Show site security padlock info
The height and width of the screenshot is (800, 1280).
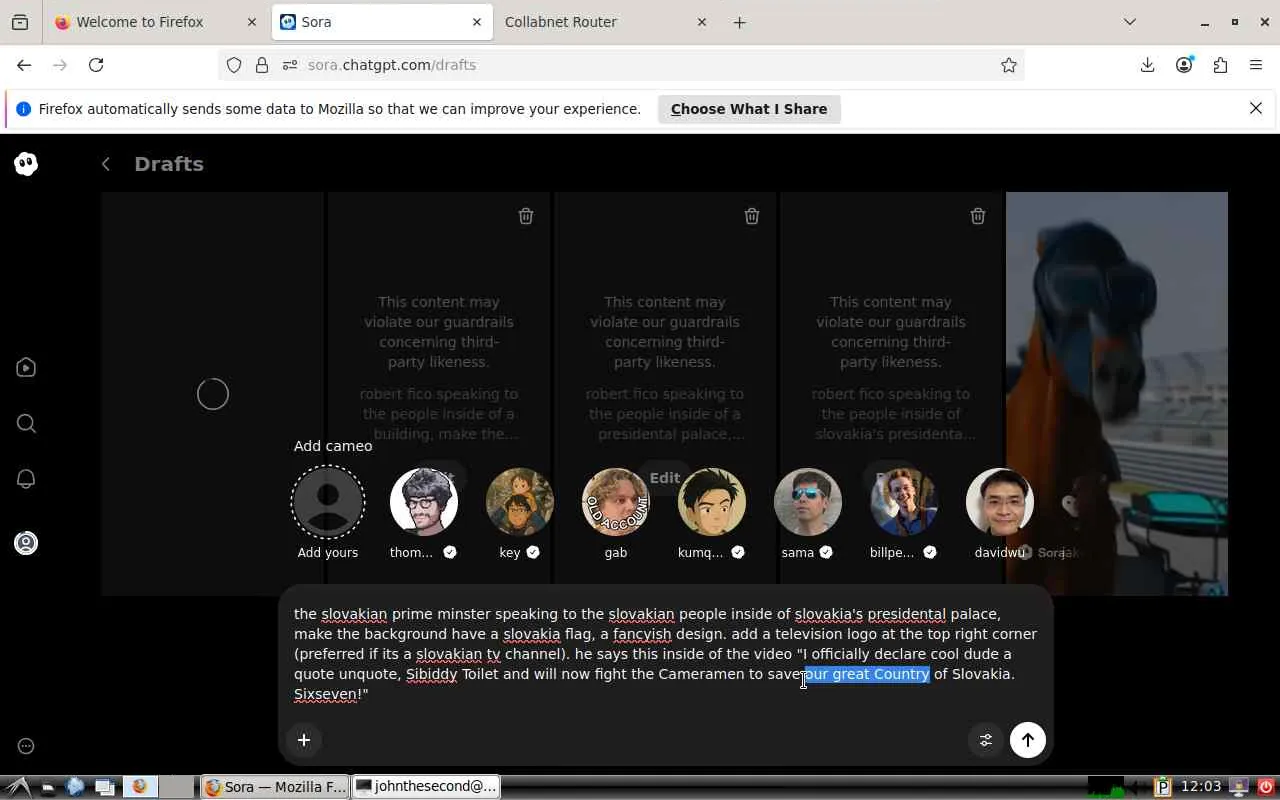[262, 65]
